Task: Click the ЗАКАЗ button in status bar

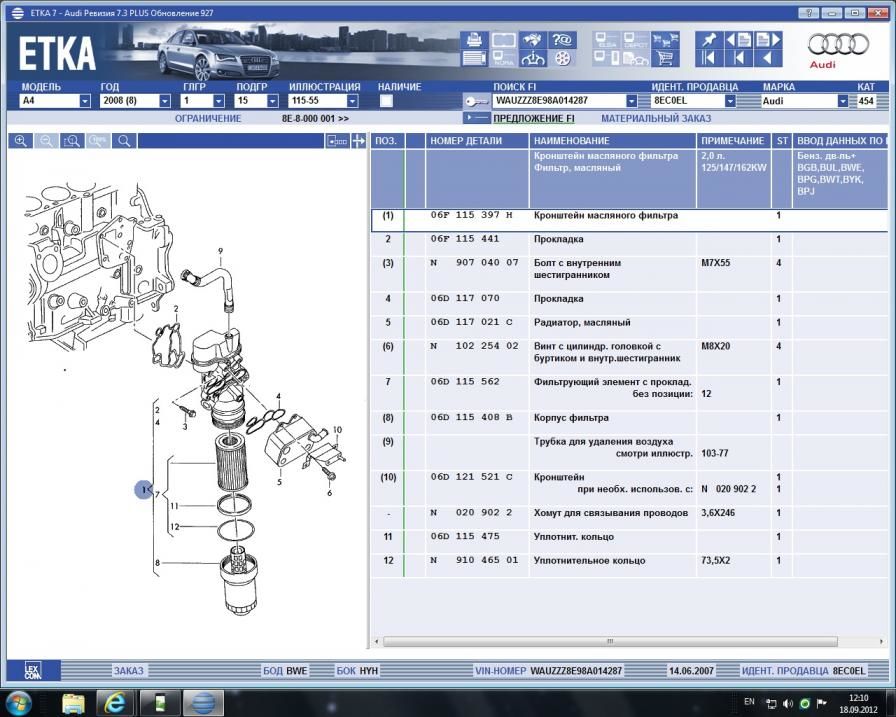Action: coord(128,670)
